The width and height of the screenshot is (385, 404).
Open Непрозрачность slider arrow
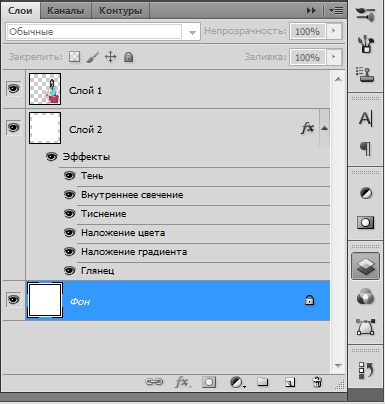pos(333,31)
